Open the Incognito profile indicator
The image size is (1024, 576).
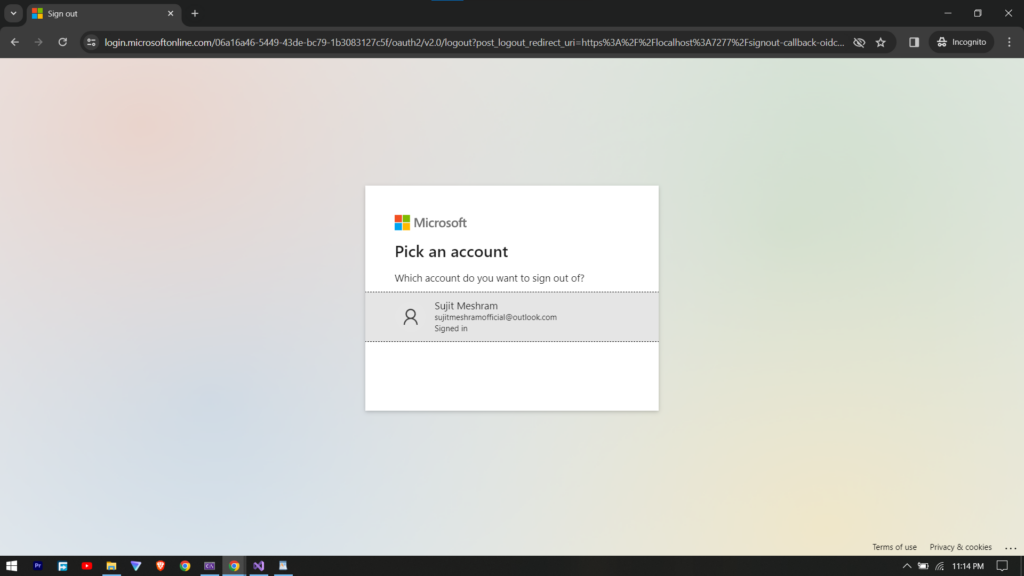961,42
